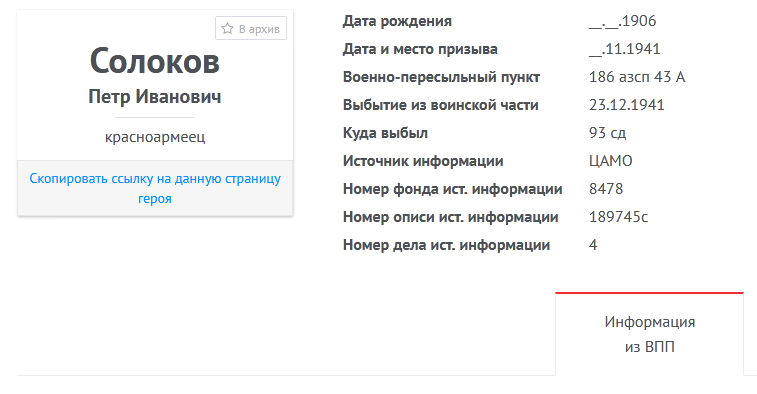Click the conscription value '__.11.1941'
The width and height of the screenshot is (757, 394).
624,49
